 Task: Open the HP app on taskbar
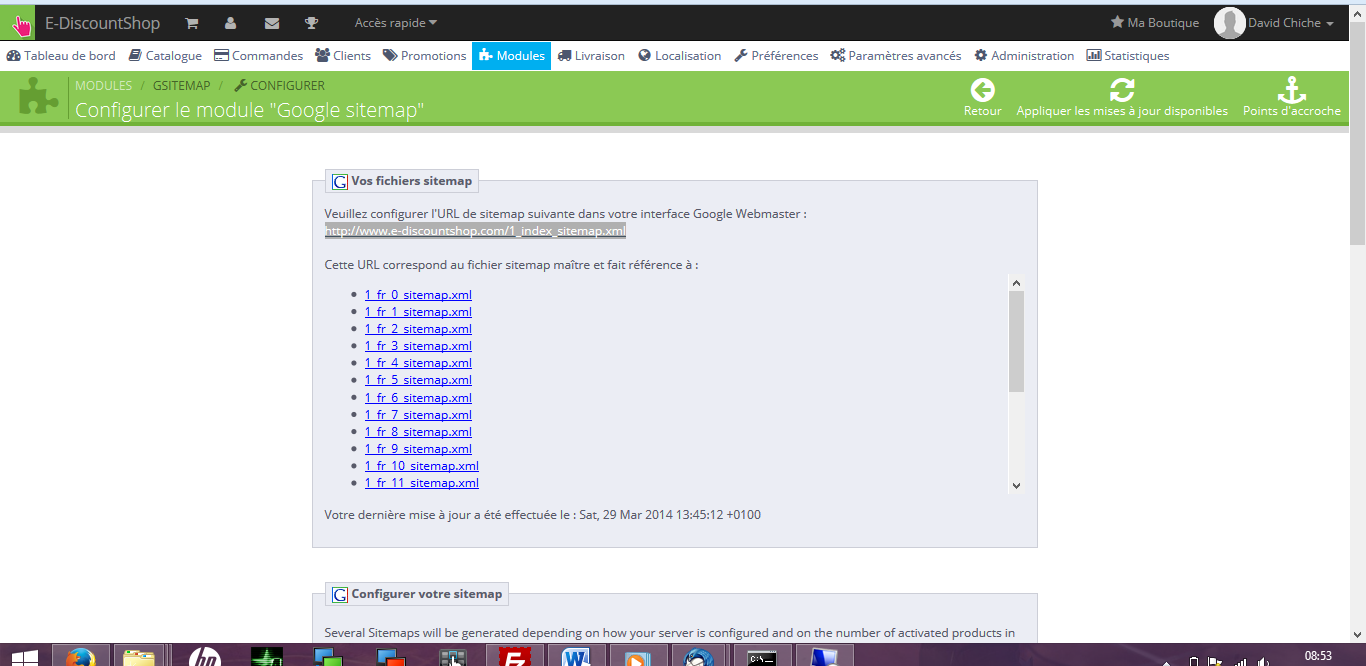coord(204,657)
